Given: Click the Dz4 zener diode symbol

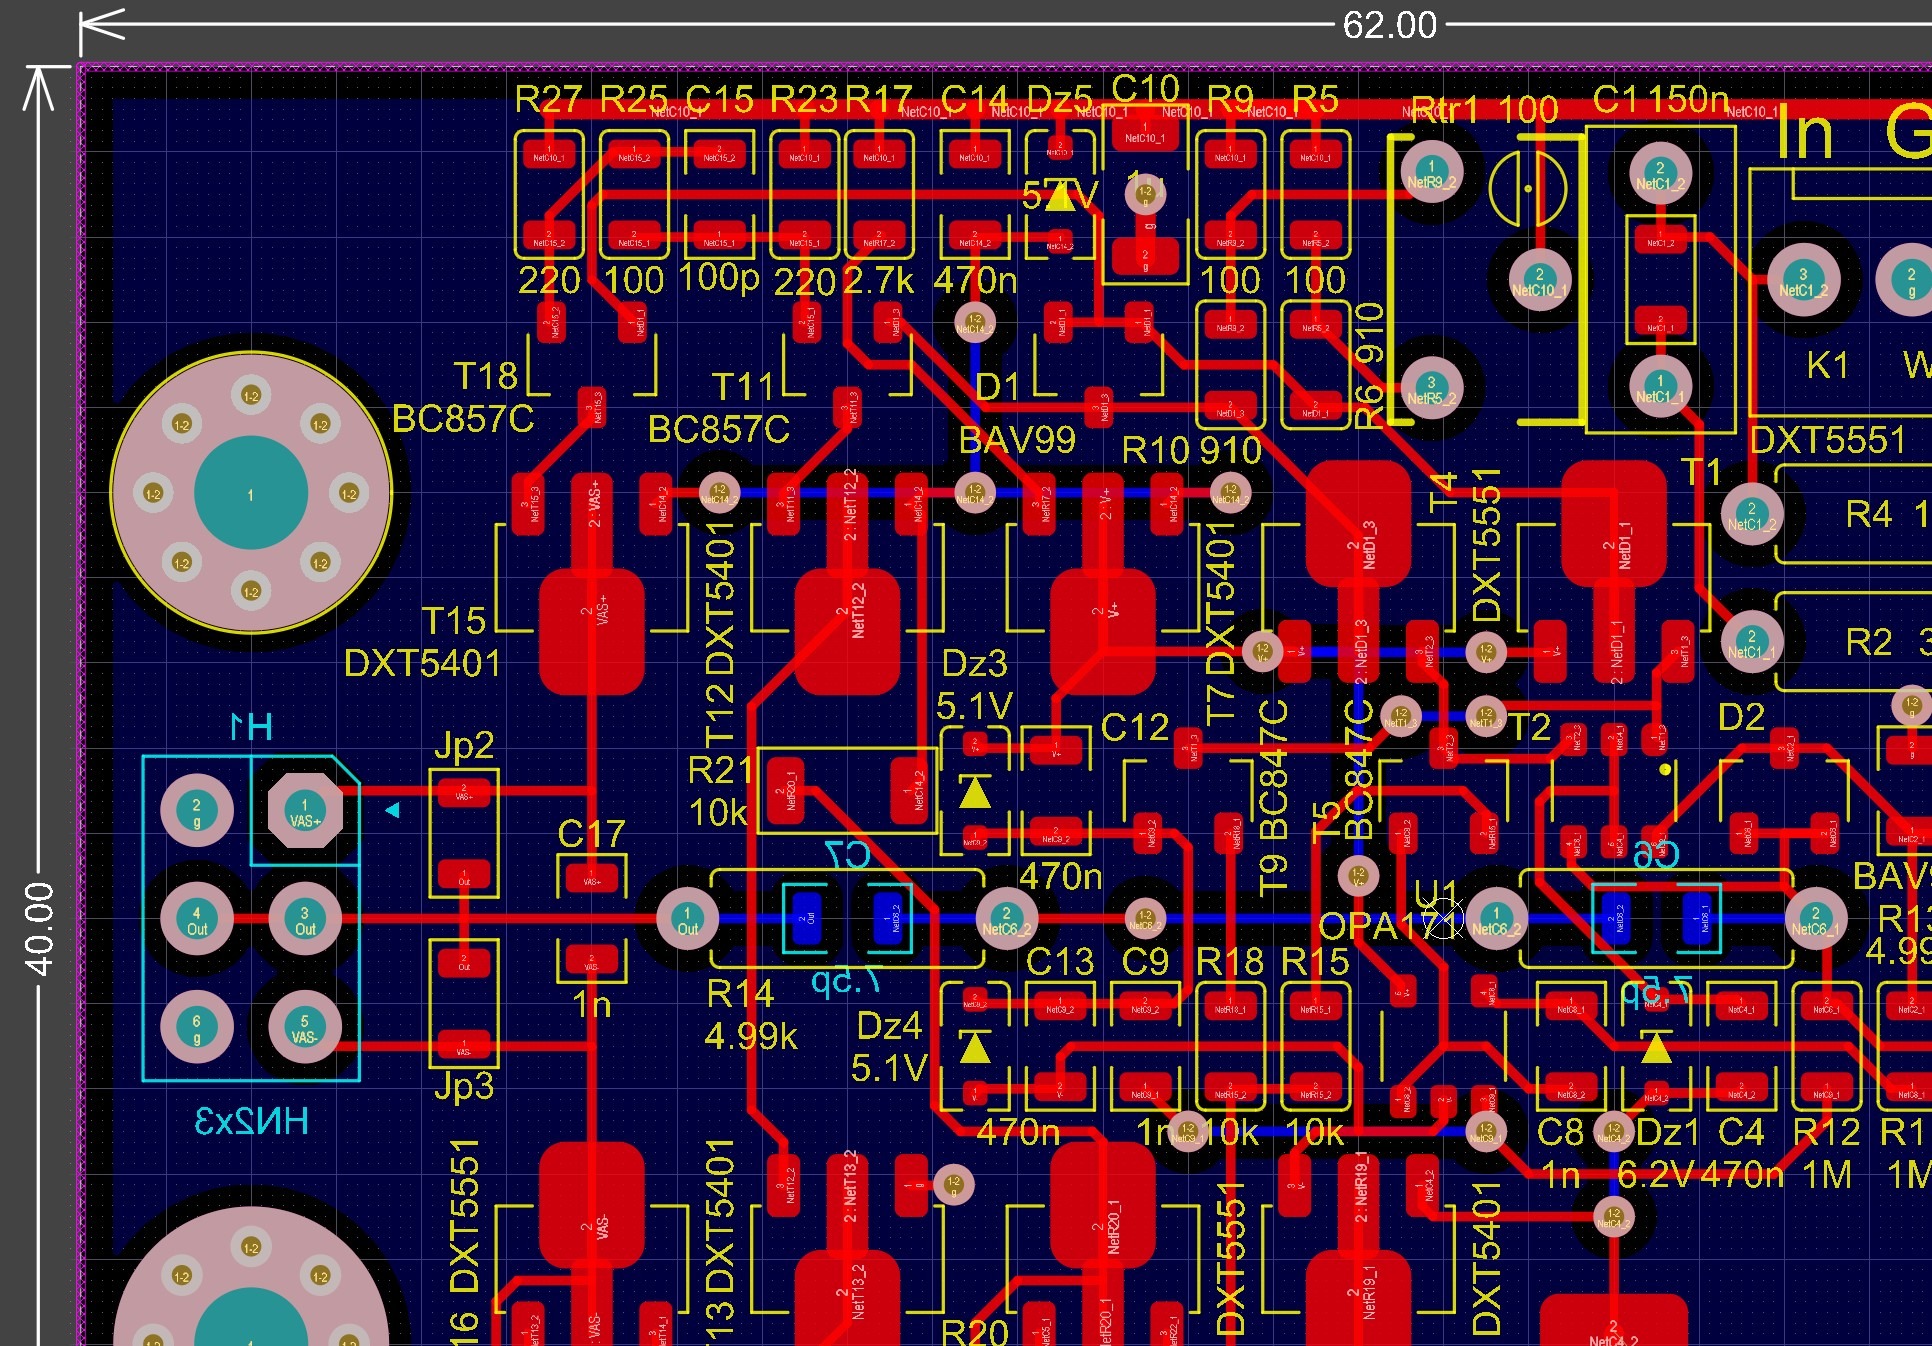Looking at the screenshot, I should coord(974,1047).
